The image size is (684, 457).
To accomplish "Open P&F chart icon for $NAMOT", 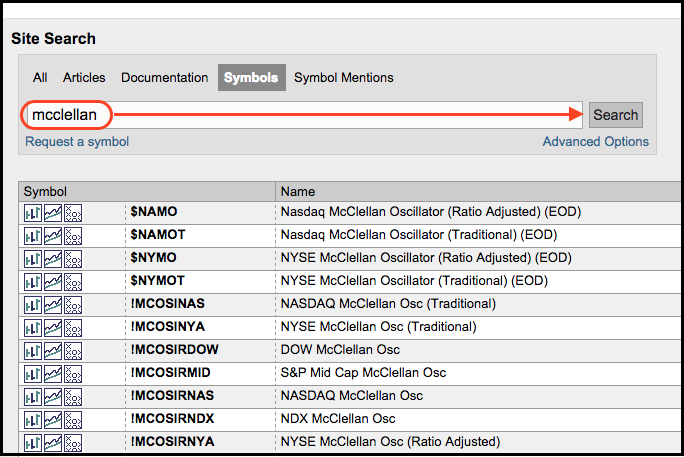I will pos(73,236).
